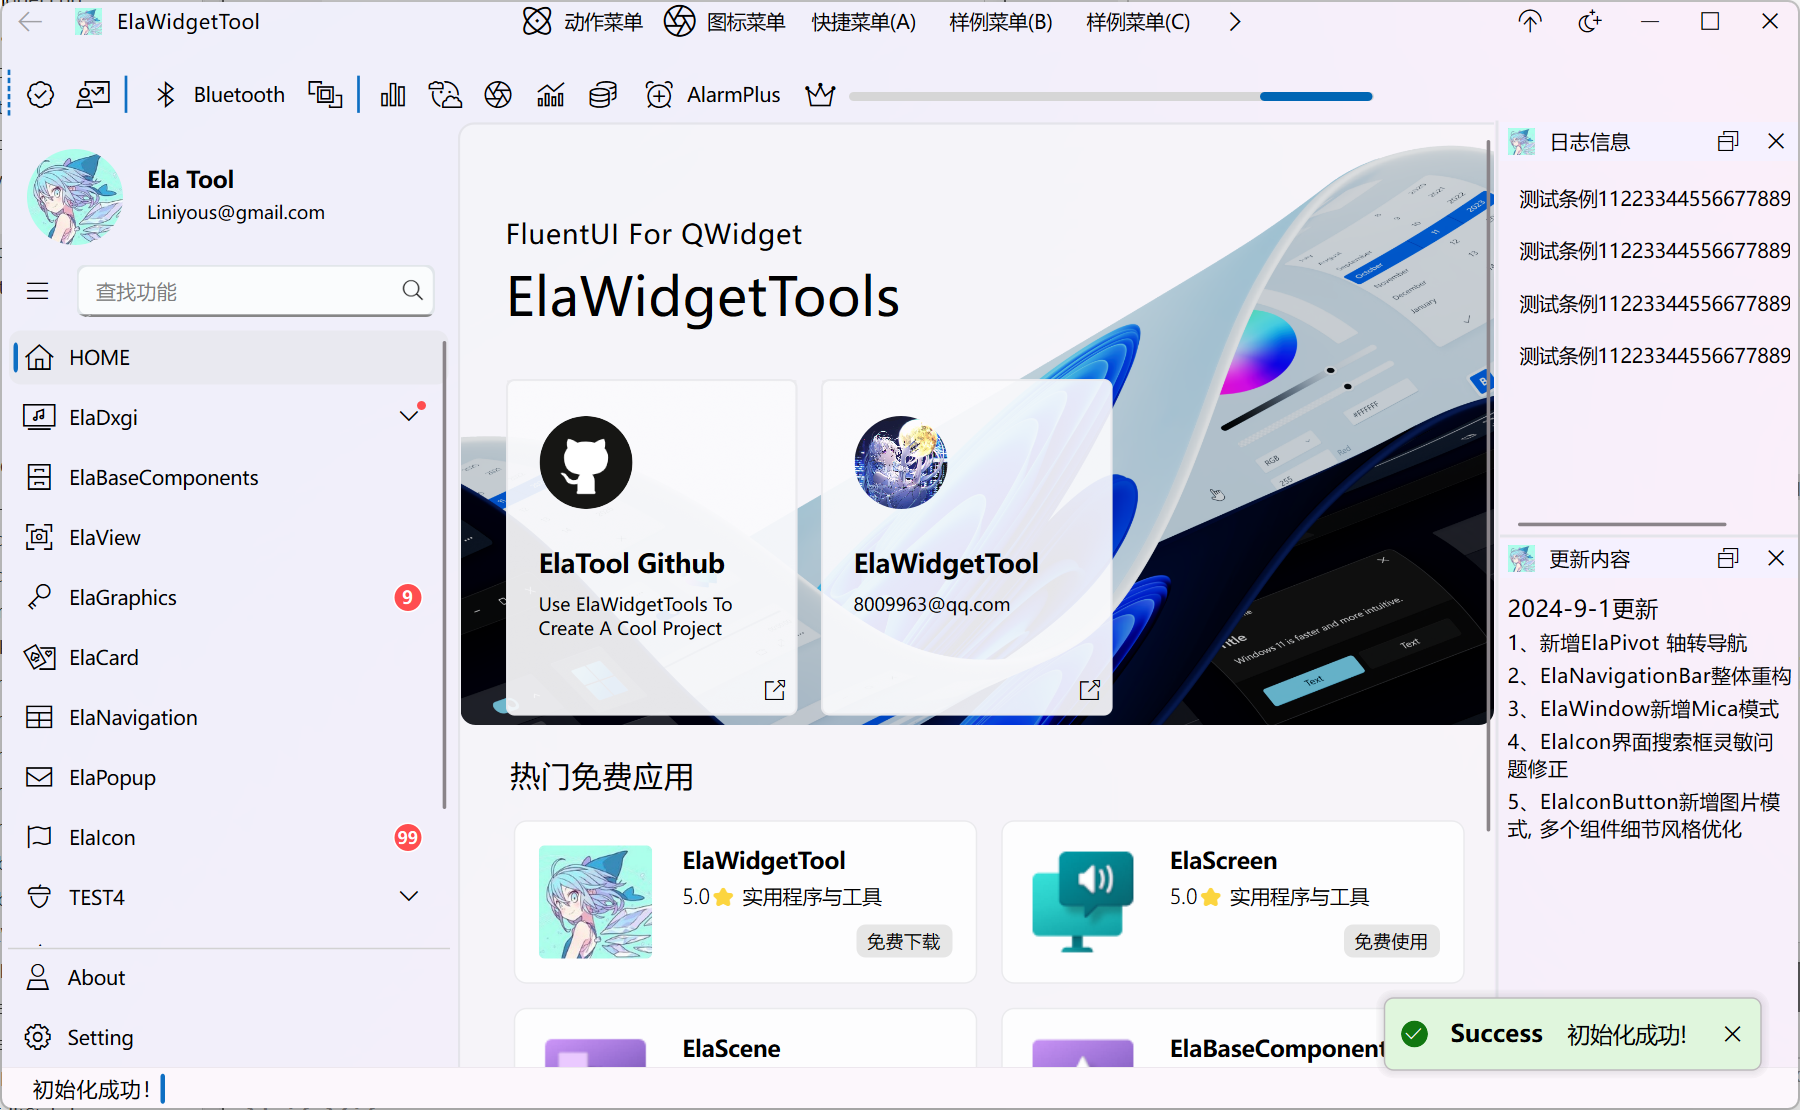
Task: Click the badge checkmark toolbar icon
Action: (x=41, y=95)
